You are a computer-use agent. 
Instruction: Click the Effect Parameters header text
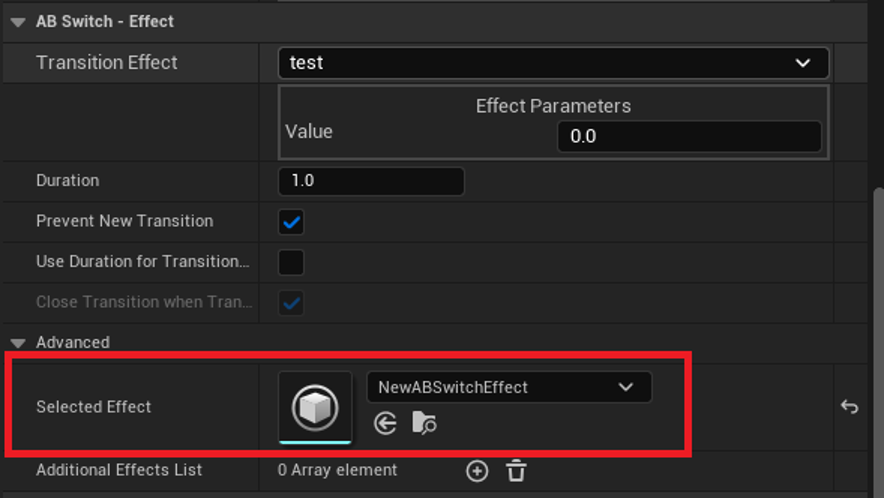553,106
